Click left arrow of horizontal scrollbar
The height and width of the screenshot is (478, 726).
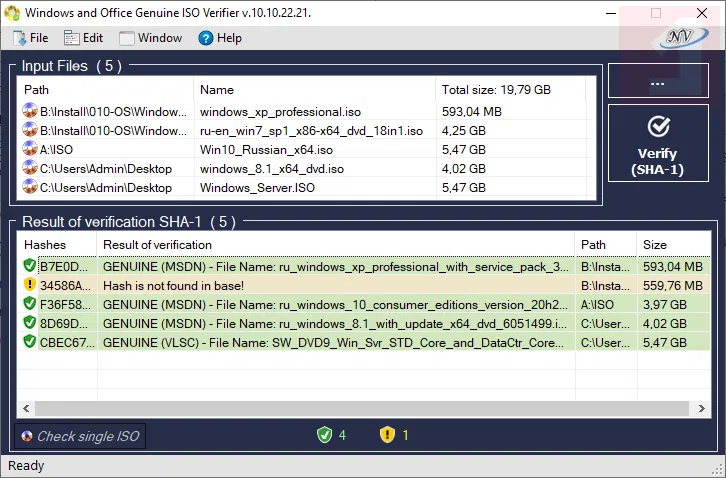(26, 409)
